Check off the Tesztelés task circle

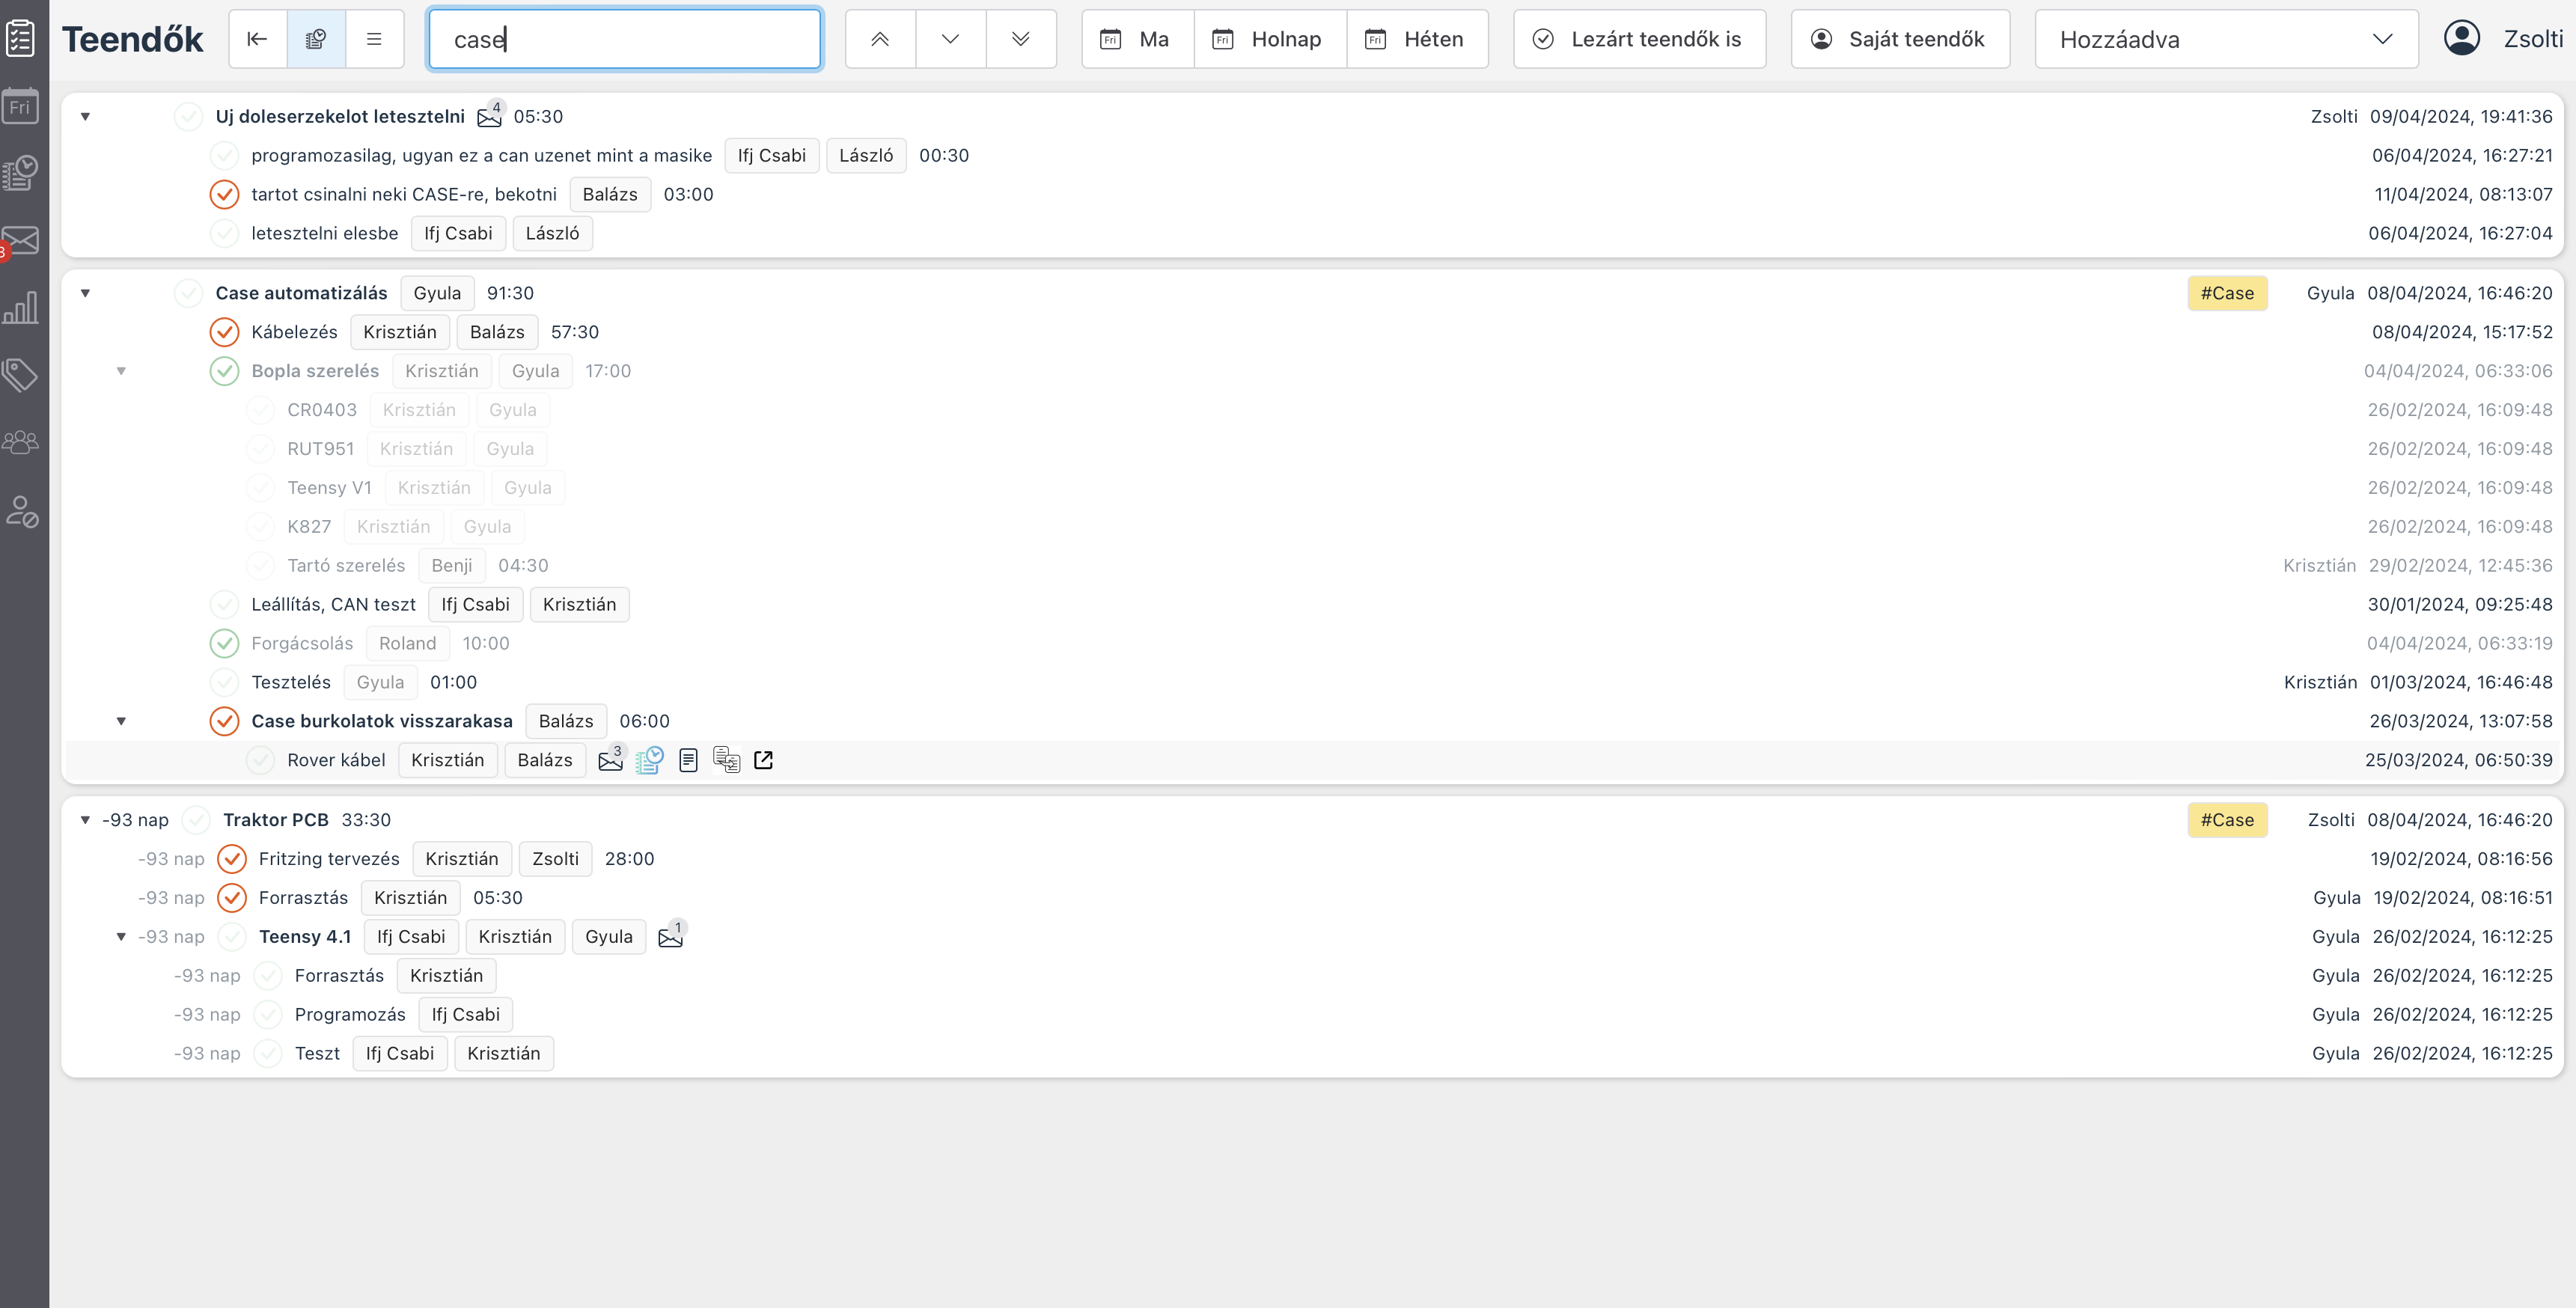tap(224, 683)
